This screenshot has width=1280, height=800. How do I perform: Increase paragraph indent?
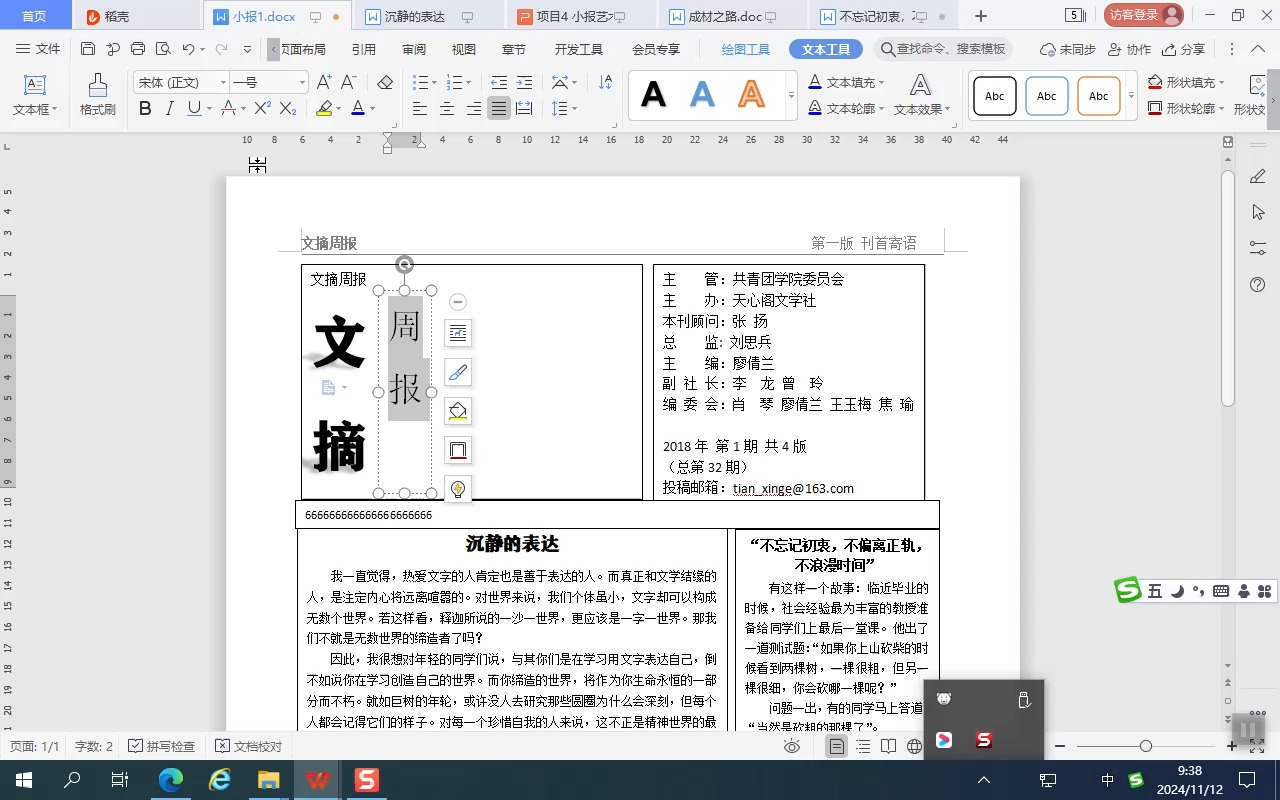(524, 82)
